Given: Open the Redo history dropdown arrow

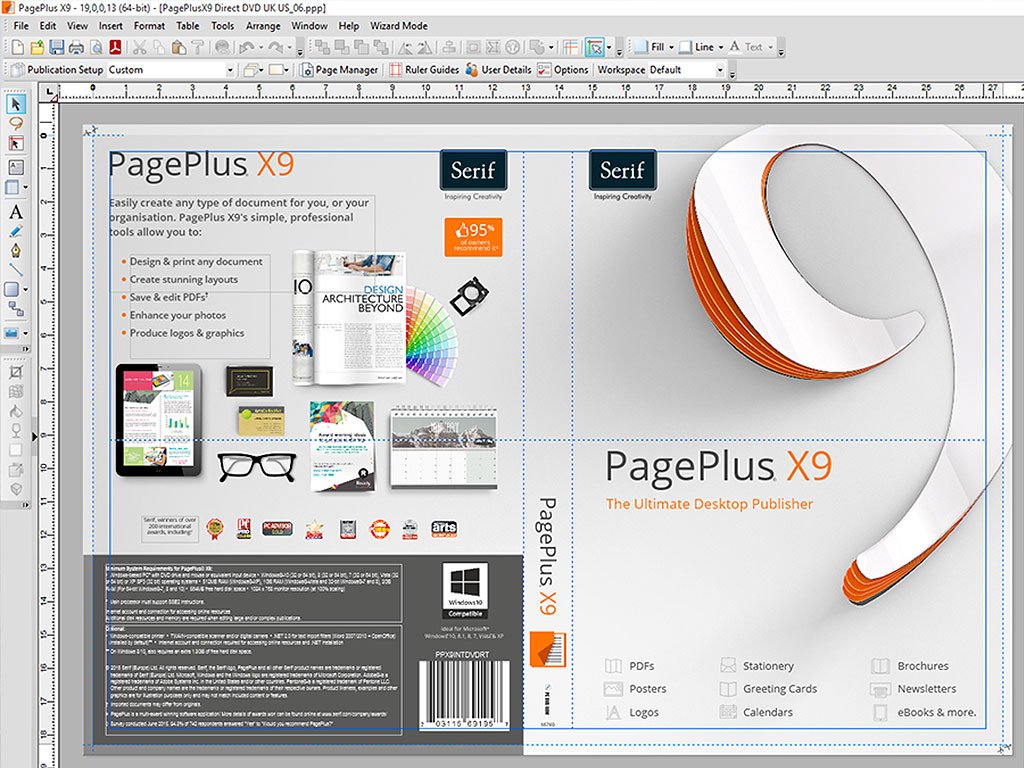Looking at the screenshot, I should (289, 48).
